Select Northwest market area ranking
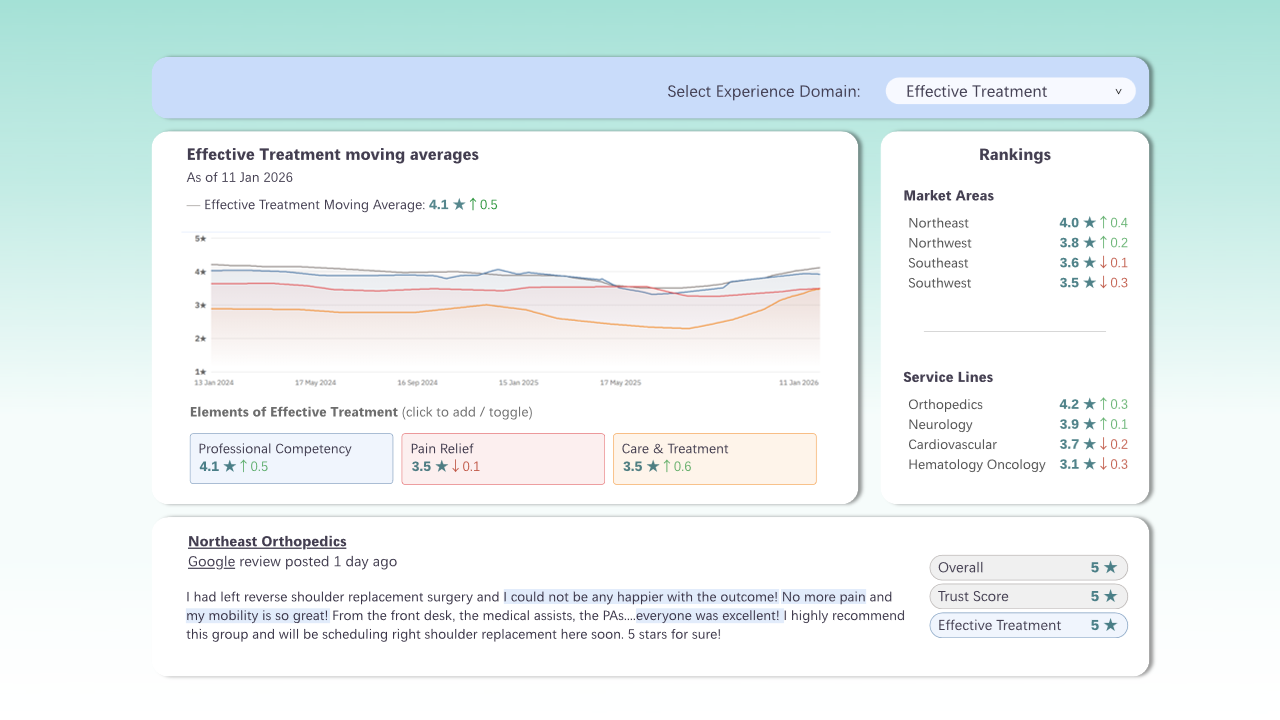This screenshot has height=720, width=1280. [x=939, y=243]
